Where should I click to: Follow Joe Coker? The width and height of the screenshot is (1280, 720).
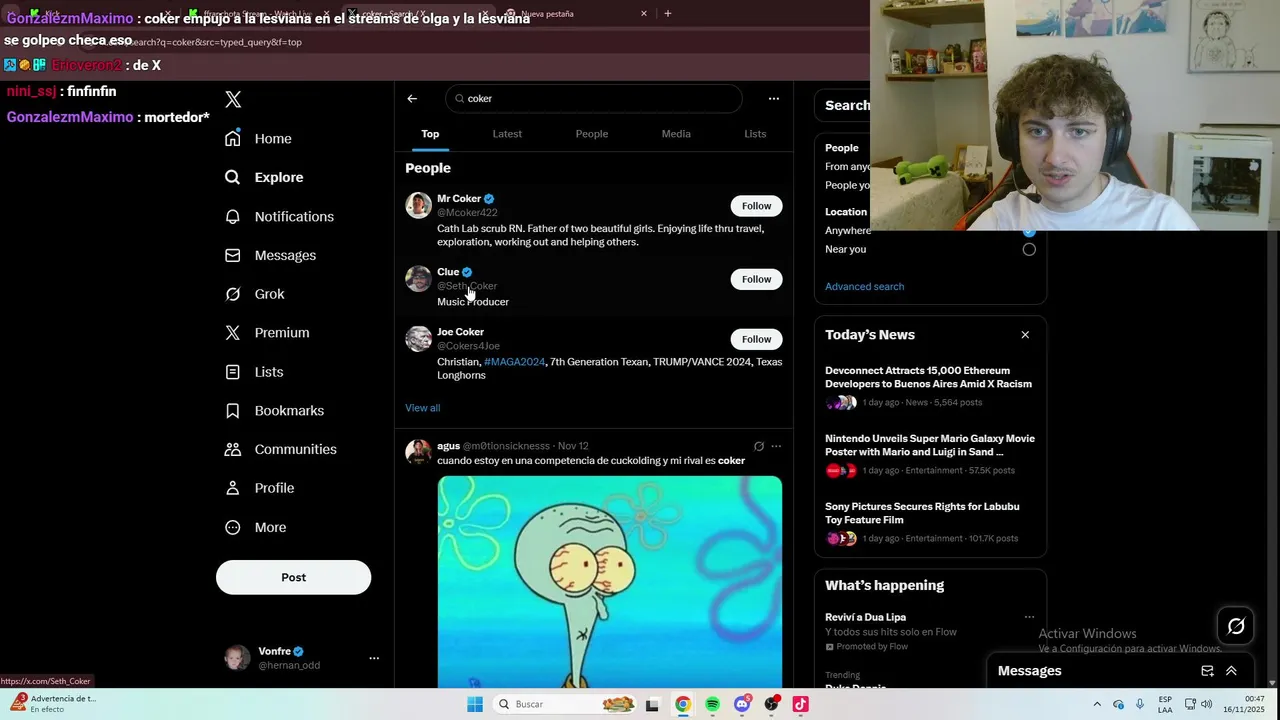tap(756, 339)
